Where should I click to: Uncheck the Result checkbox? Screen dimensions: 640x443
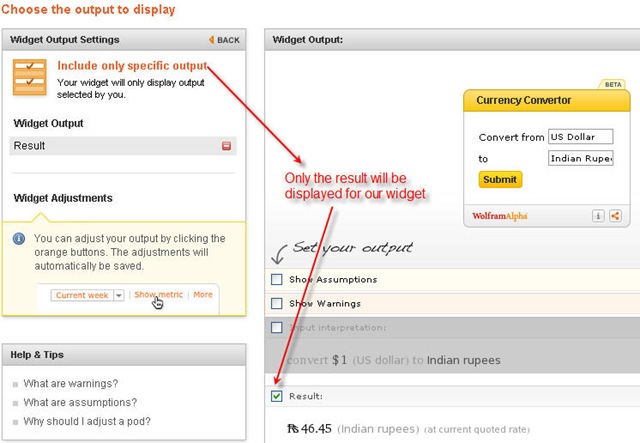(277, 396)
